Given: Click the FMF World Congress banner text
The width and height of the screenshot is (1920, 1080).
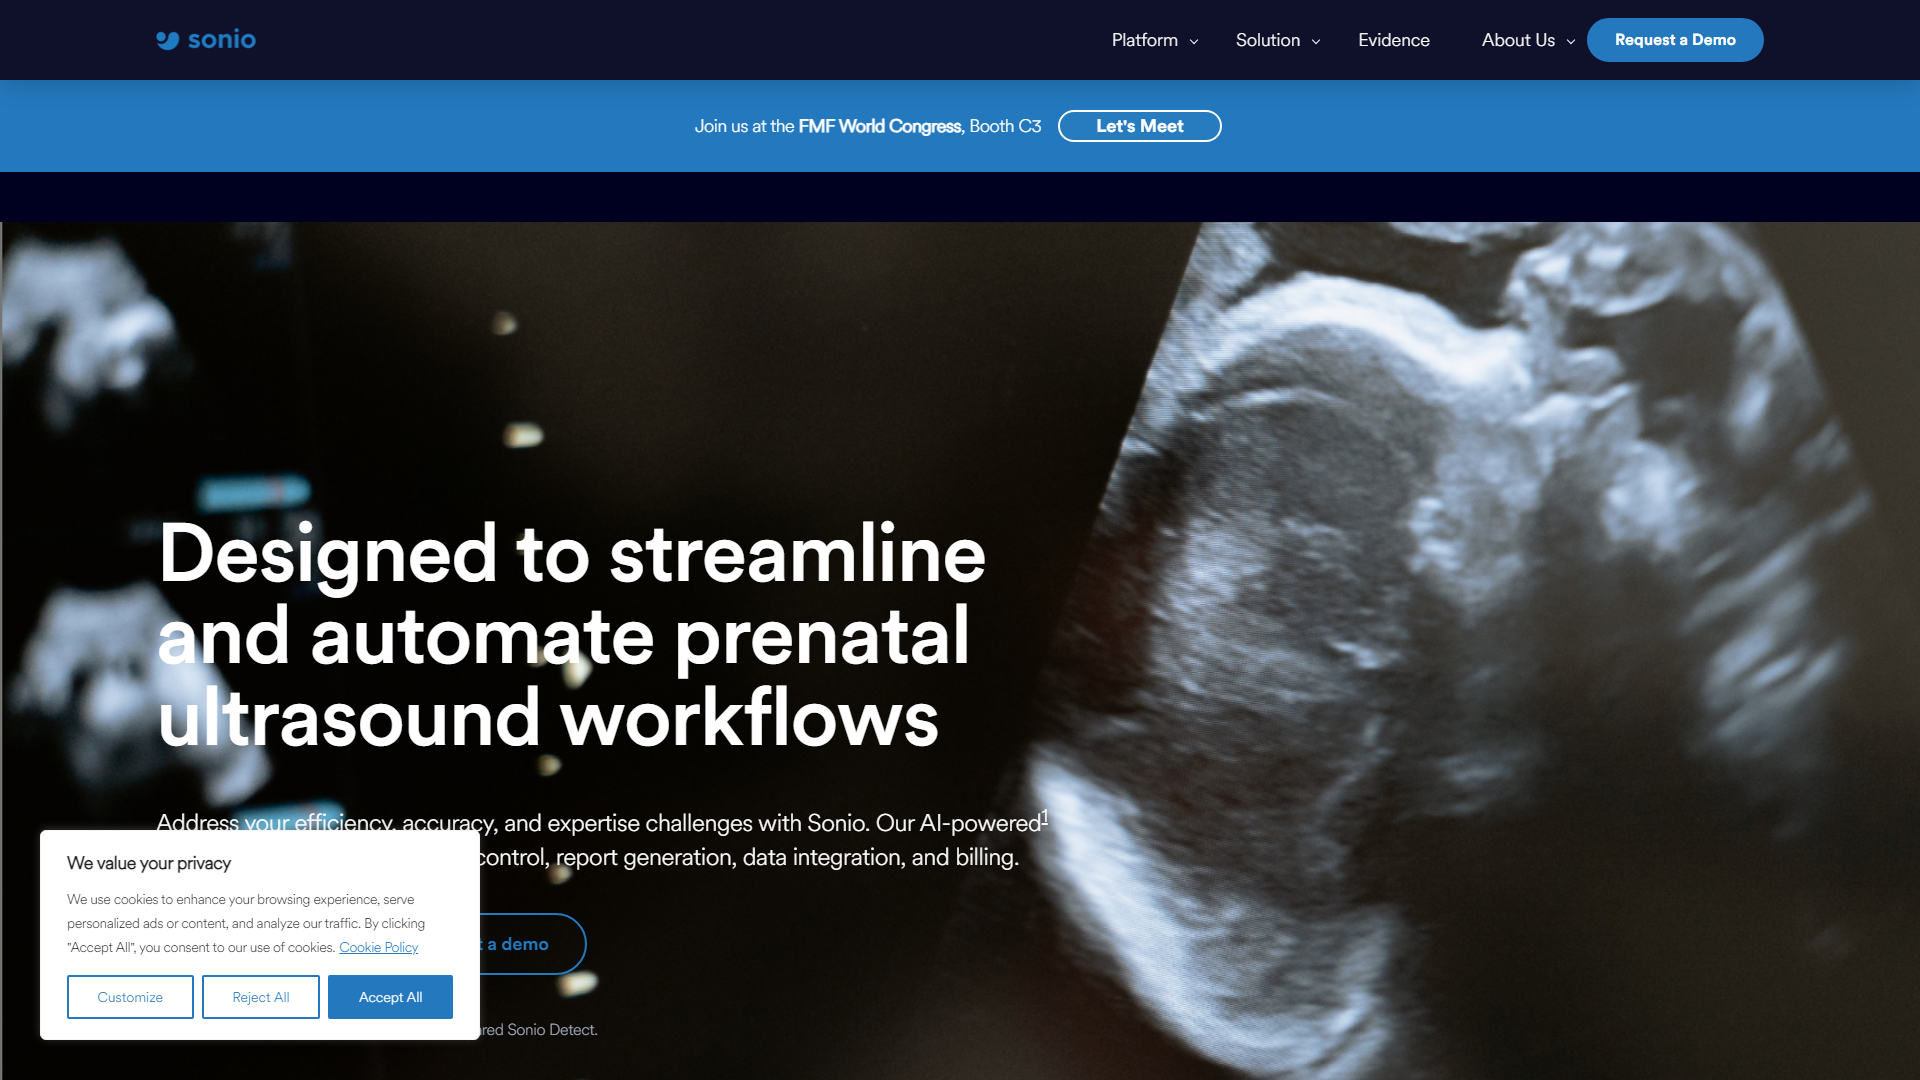Looking at the screenshot, I should (x=879, y=126).
